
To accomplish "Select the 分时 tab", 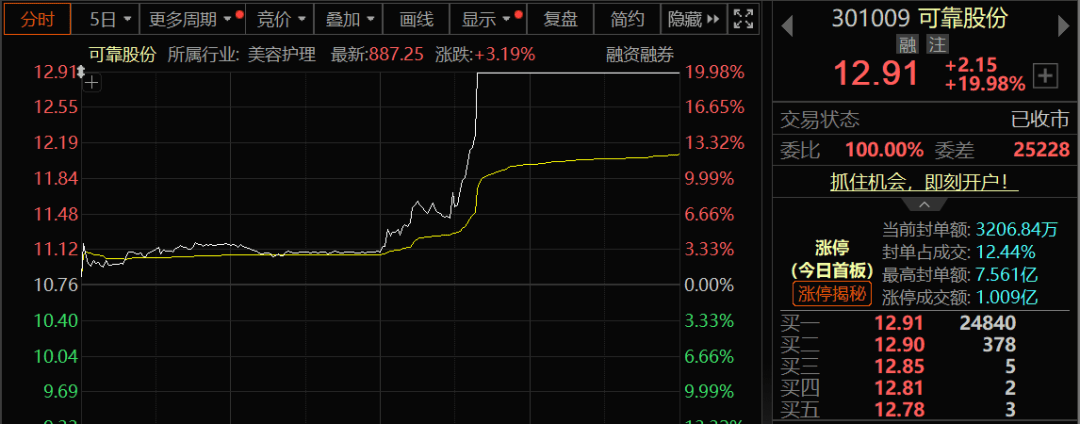I will click(x=37, y=19).
